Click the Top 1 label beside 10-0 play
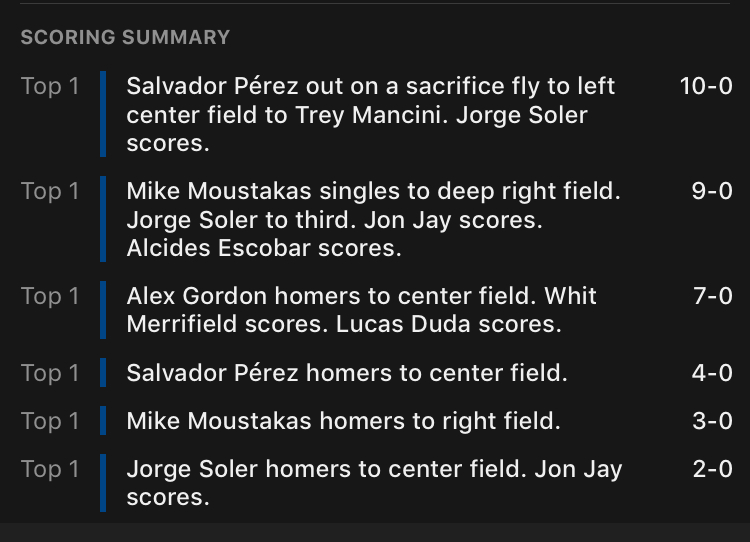 [x=50, y=87]
